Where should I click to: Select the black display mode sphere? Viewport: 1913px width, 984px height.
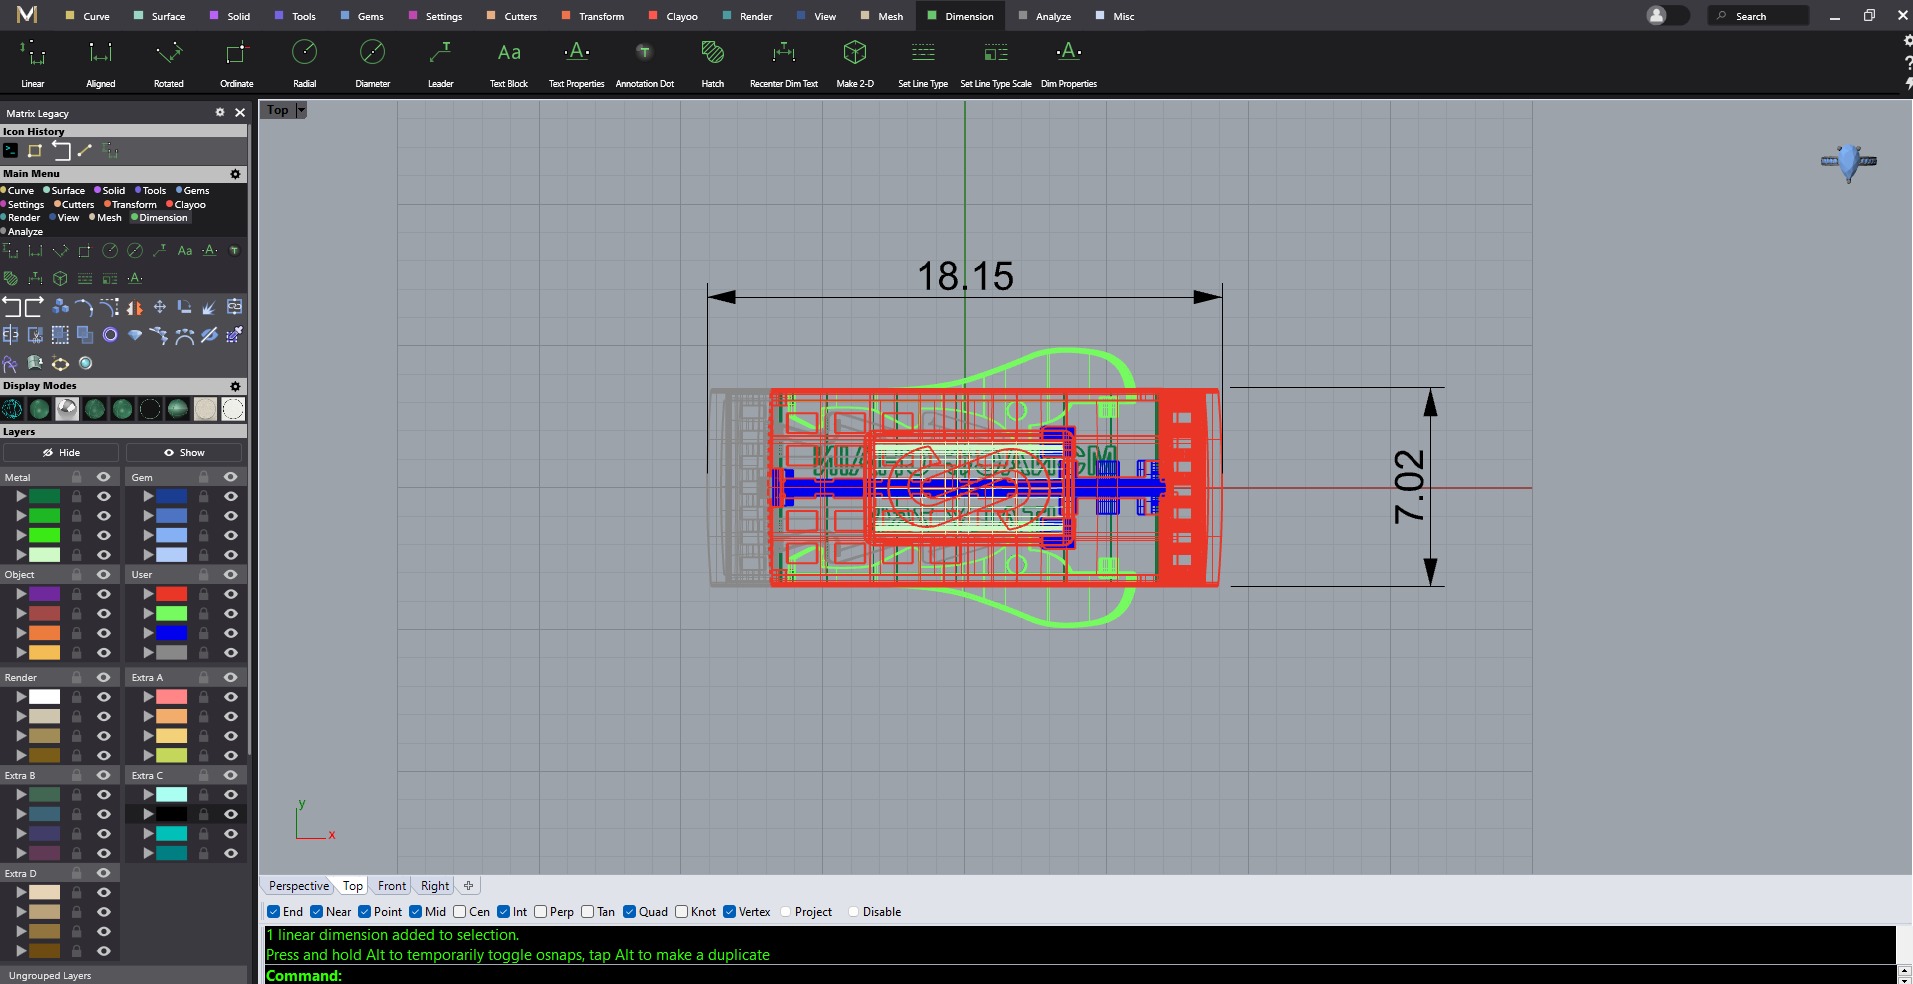pyautogui.click(x=150, y=408)
